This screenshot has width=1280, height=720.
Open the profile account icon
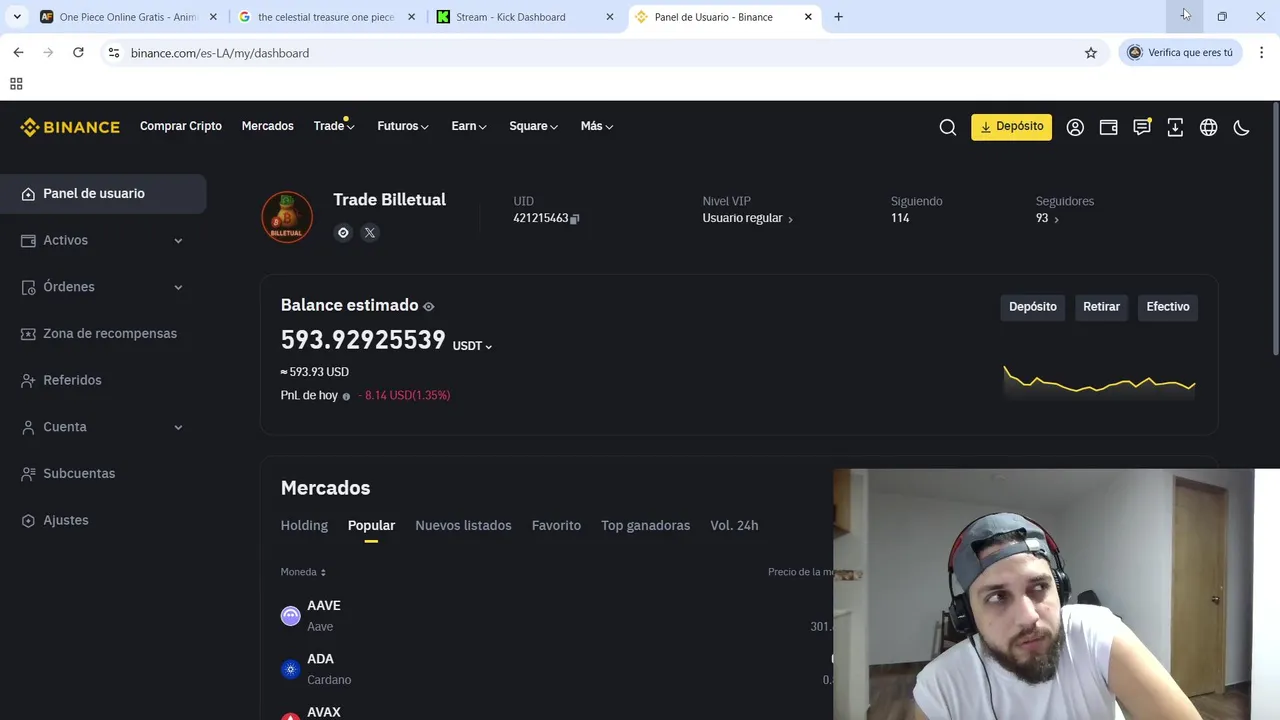[1075, 127]
